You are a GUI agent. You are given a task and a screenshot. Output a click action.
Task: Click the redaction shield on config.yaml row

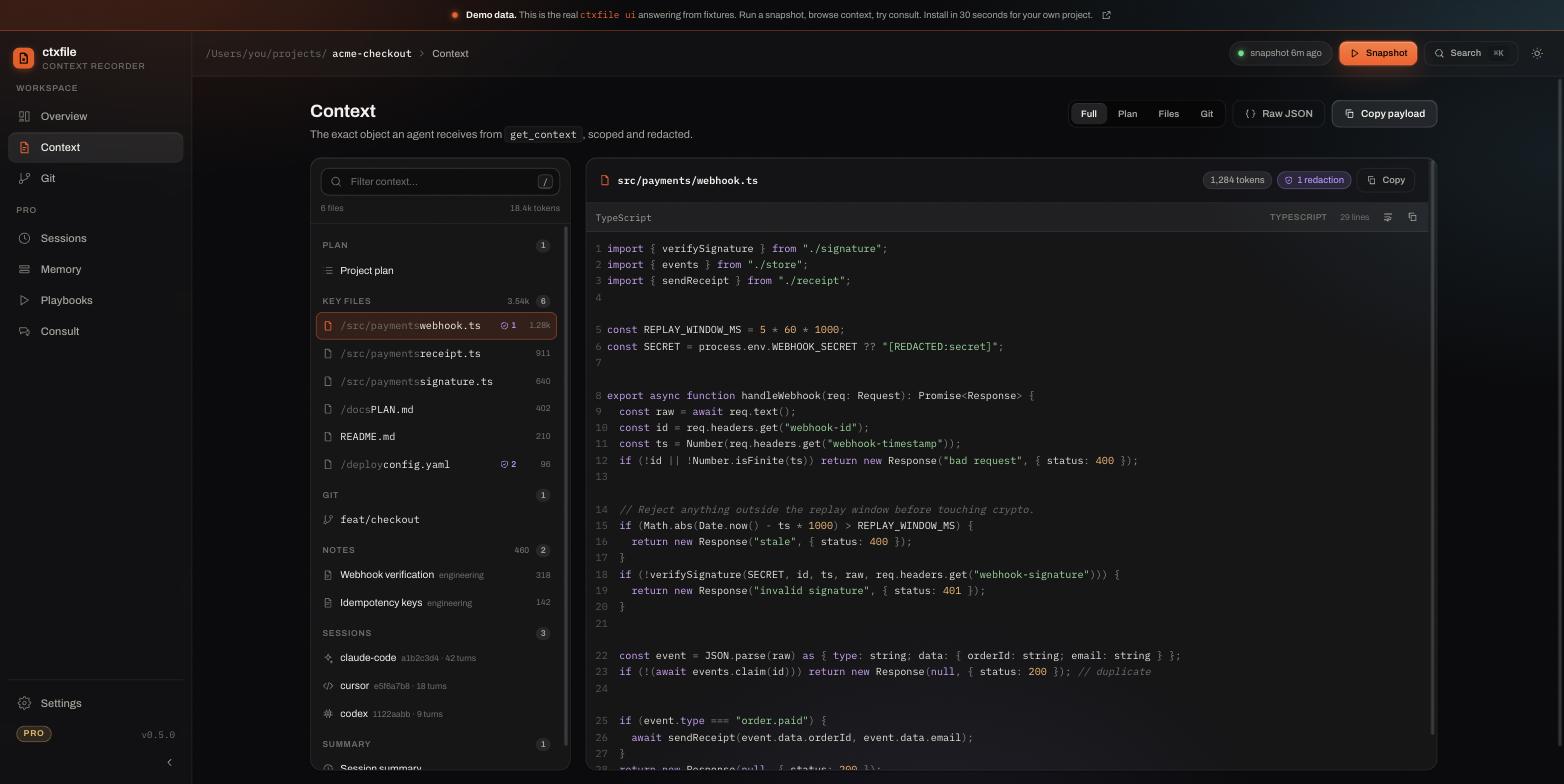click(508, 465)
